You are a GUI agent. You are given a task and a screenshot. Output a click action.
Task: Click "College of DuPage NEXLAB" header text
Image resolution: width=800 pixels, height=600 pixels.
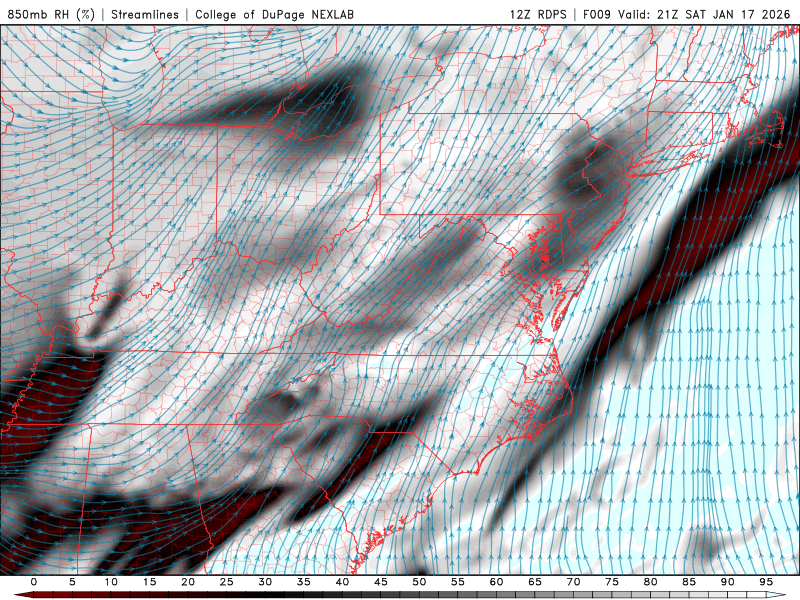[x=274, y=14]
